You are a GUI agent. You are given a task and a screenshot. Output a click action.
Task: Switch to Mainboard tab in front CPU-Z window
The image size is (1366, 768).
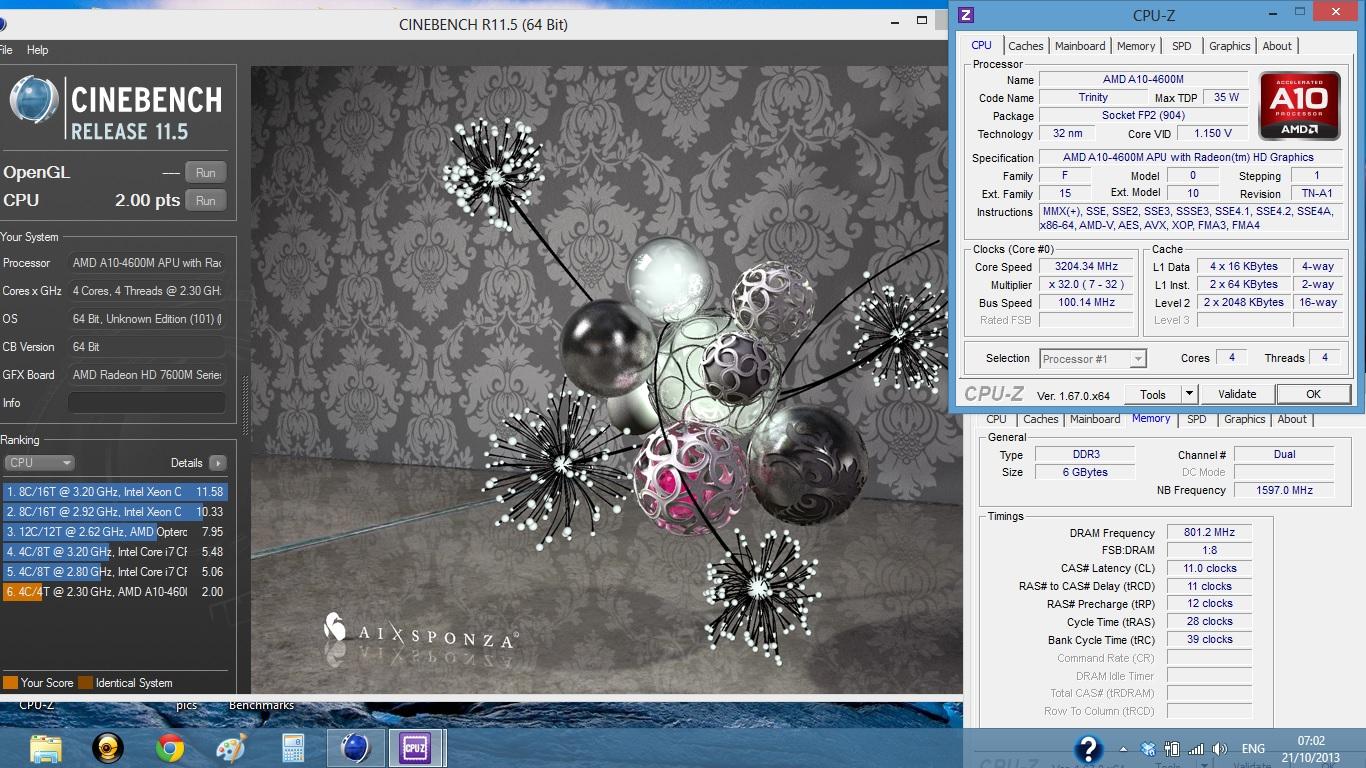[1080, 46]
